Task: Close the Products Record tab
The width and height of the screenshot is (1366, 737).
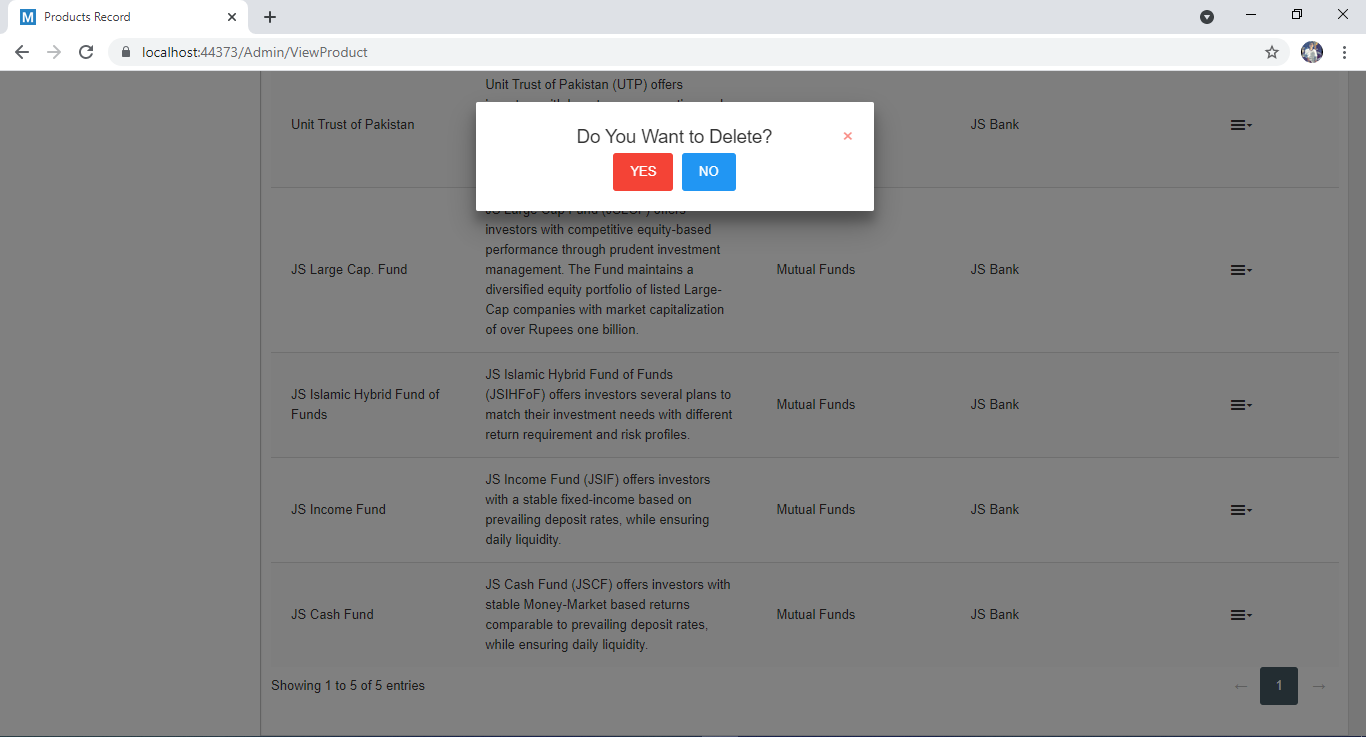Action: pos(232,17)
